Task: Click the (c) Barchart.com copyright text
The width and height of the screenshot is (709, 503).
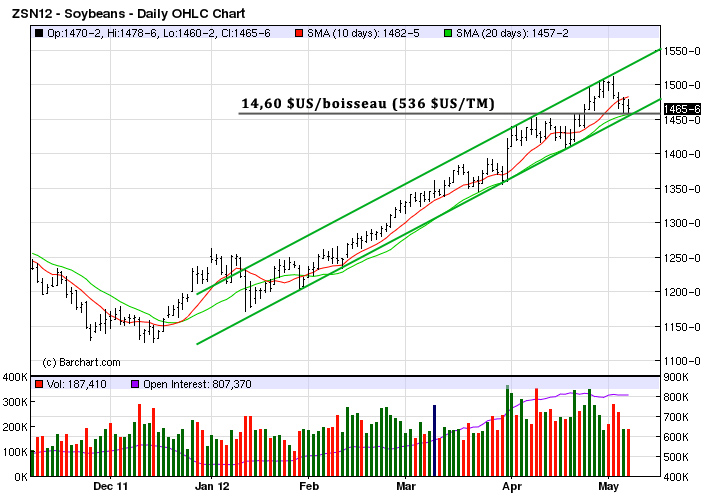Action: (81, 362)
